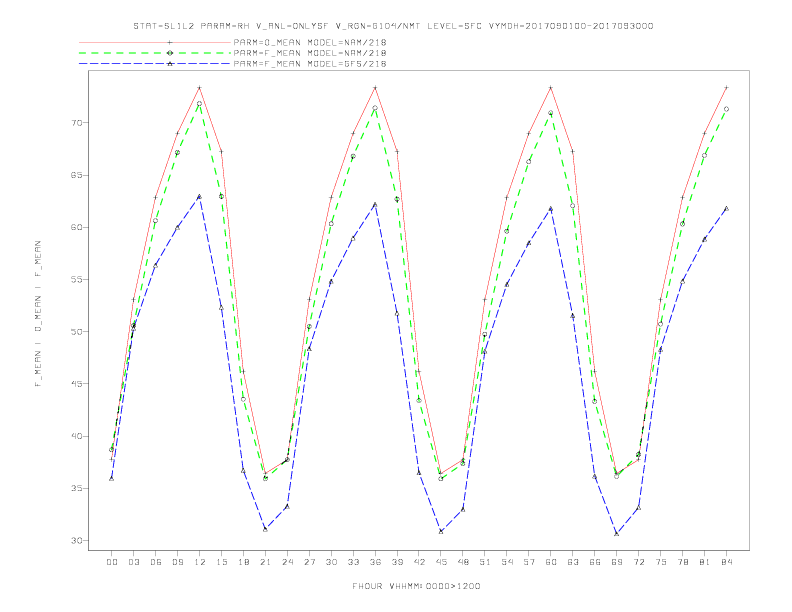Click x-axis tick label 15

pyautogui.click(x=221, y=562)
